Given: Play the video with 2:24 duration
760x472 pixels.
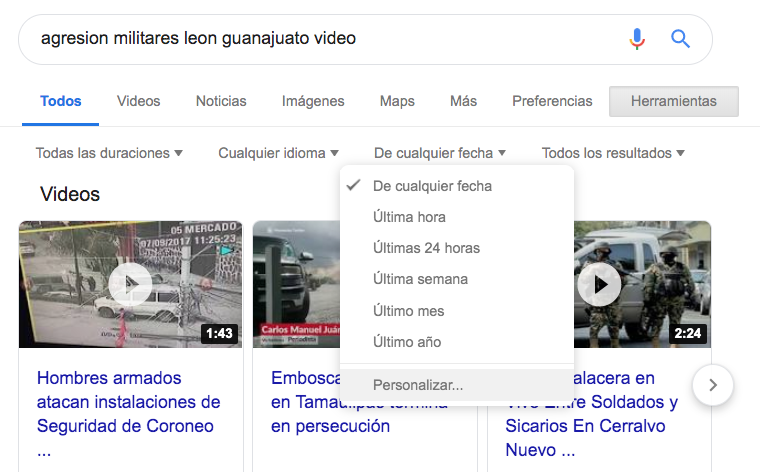Looking at the screenshot, I should [600, 284].
